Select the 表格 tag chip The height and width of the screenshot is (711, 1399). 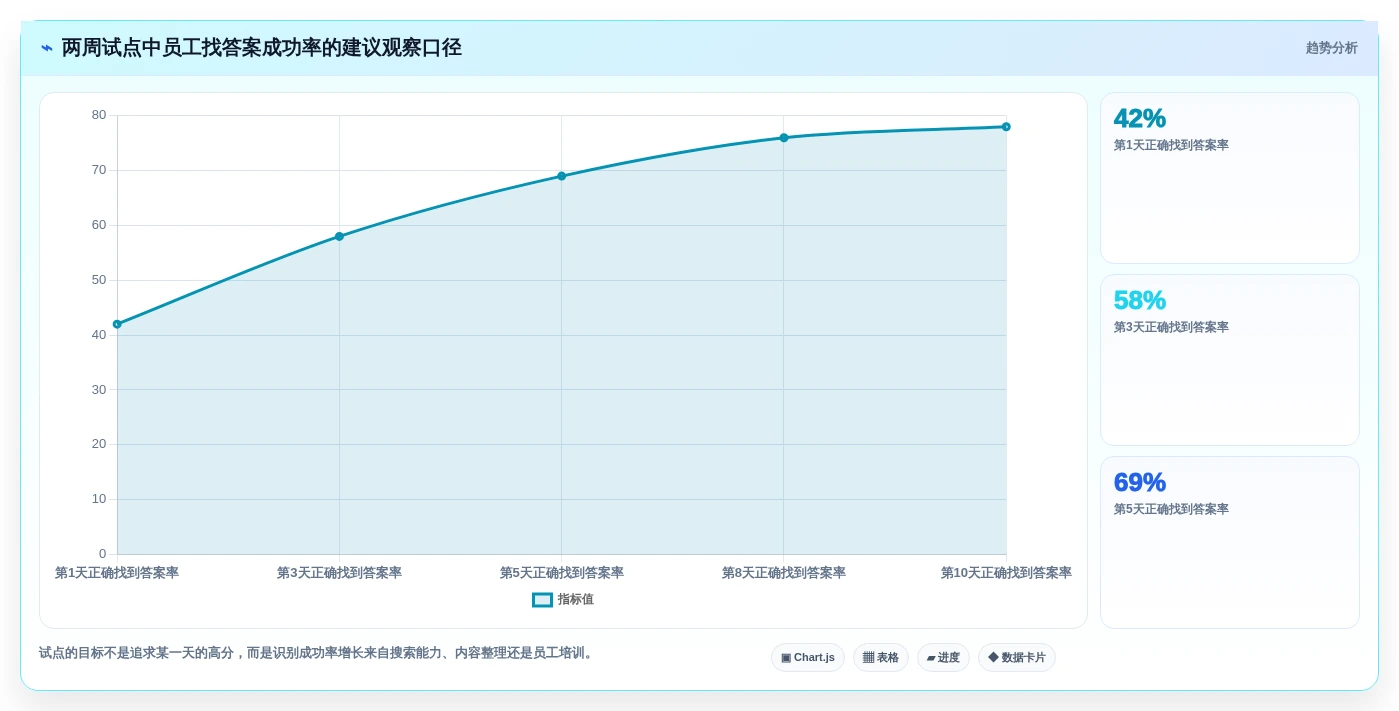881,658
